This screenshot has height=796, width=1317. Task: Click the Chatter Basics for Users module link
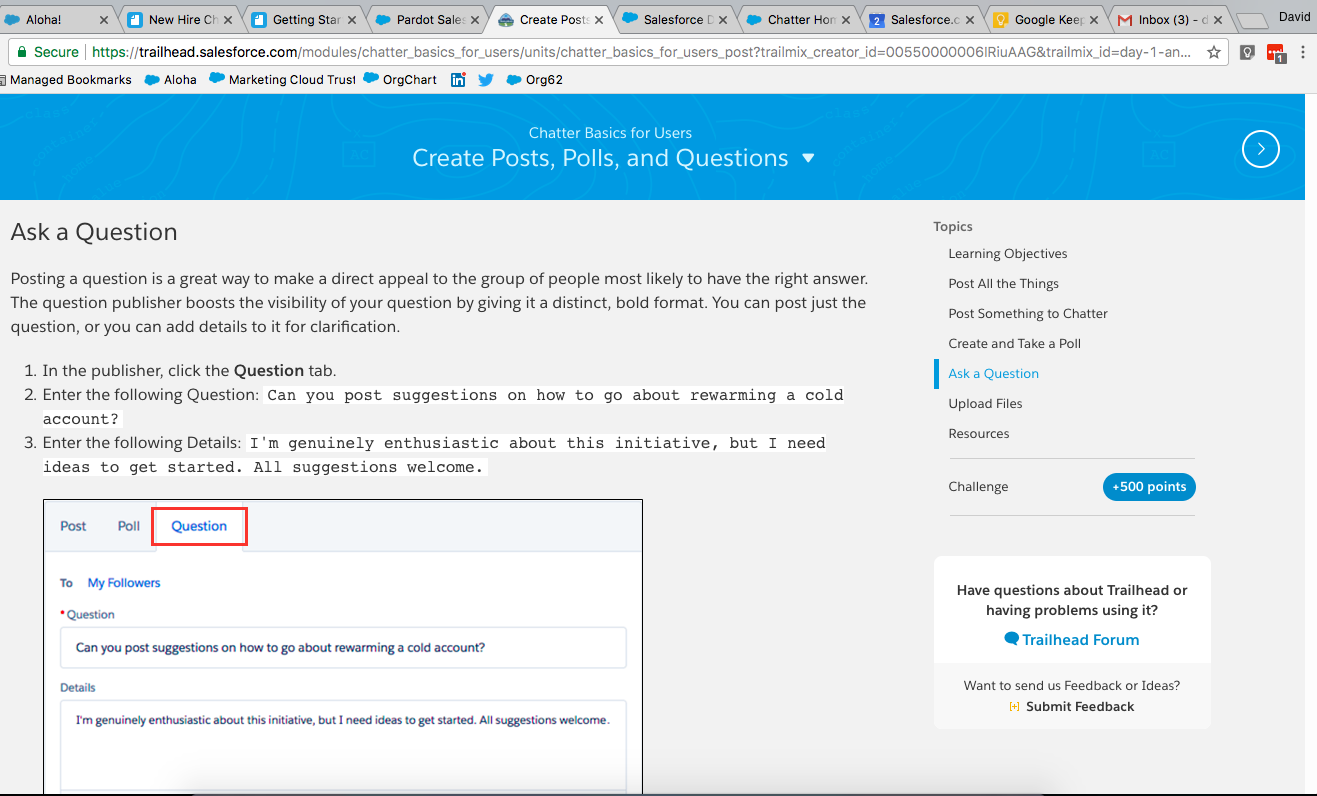pos(610,133)
